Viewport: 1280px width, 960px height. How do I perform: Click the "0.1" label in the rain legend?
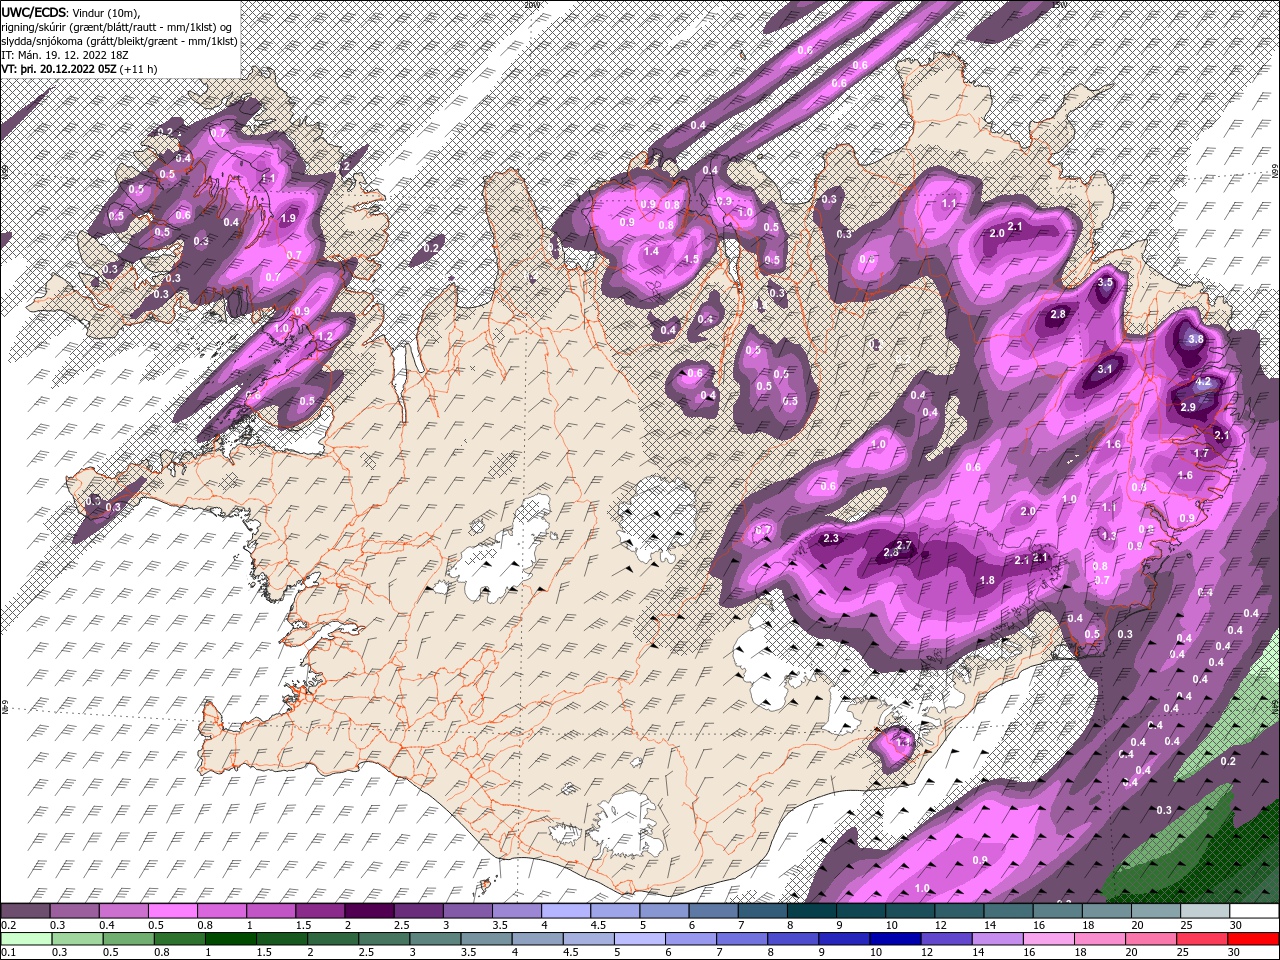pos(8,952)
